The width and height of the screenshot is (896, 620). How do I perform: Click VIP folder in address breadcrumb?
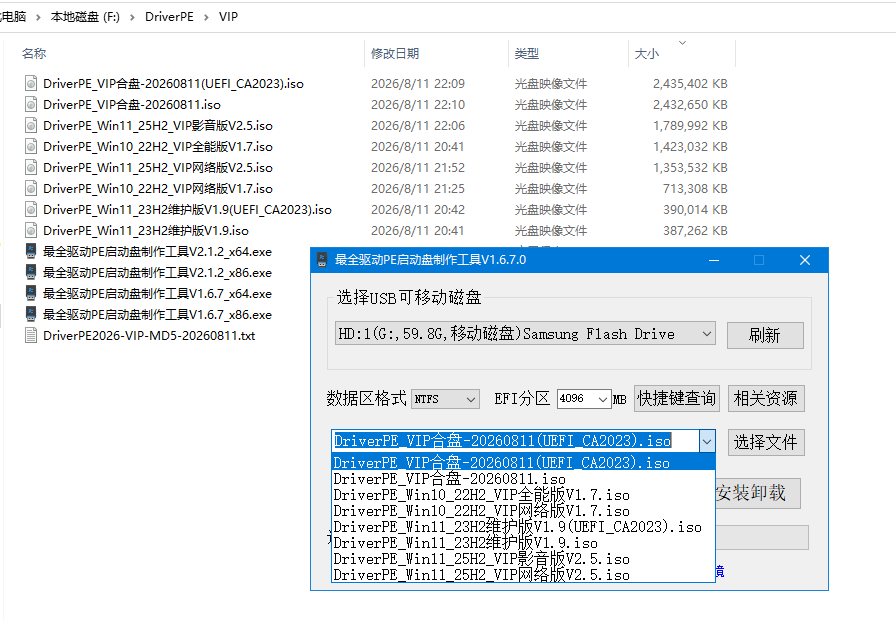pos(228,17)
